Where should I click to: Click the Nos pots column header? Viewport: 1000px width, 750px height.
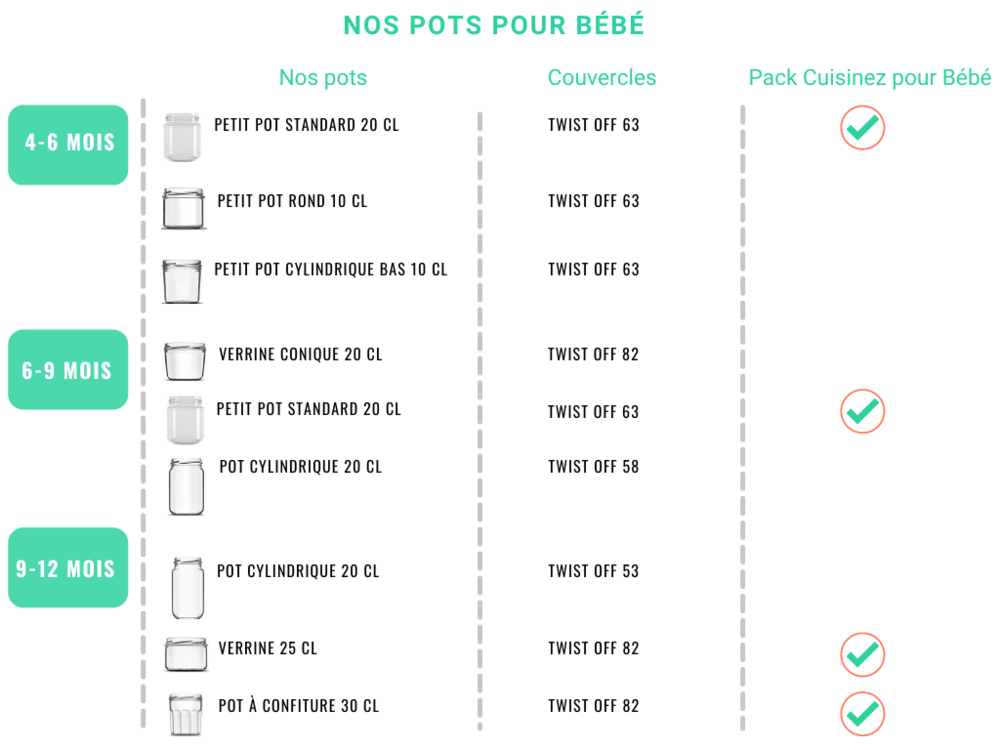point(323,78)
